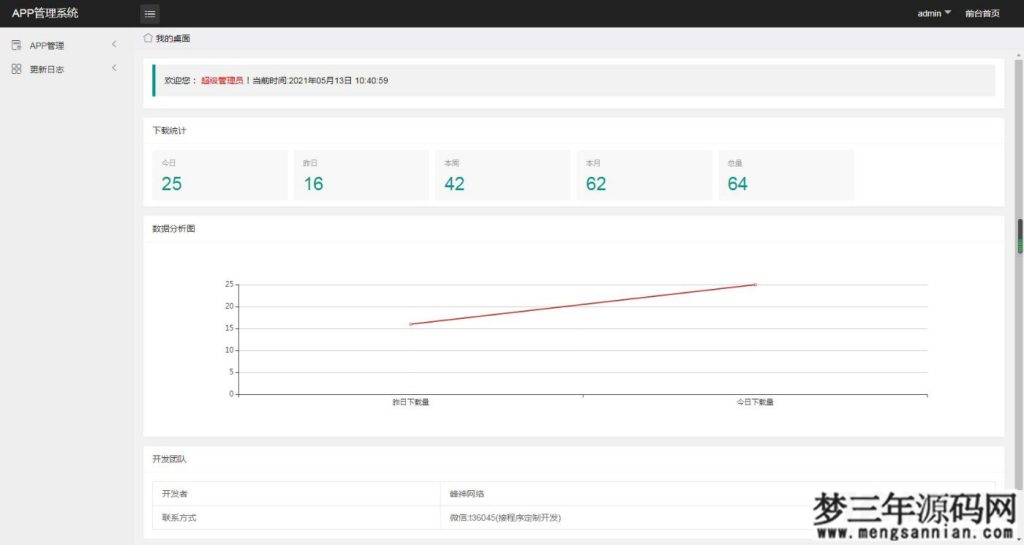Click the home icon beside 我的桌面
The width and height of the screenshot is (1024, 545).
[x=148, y=38]
